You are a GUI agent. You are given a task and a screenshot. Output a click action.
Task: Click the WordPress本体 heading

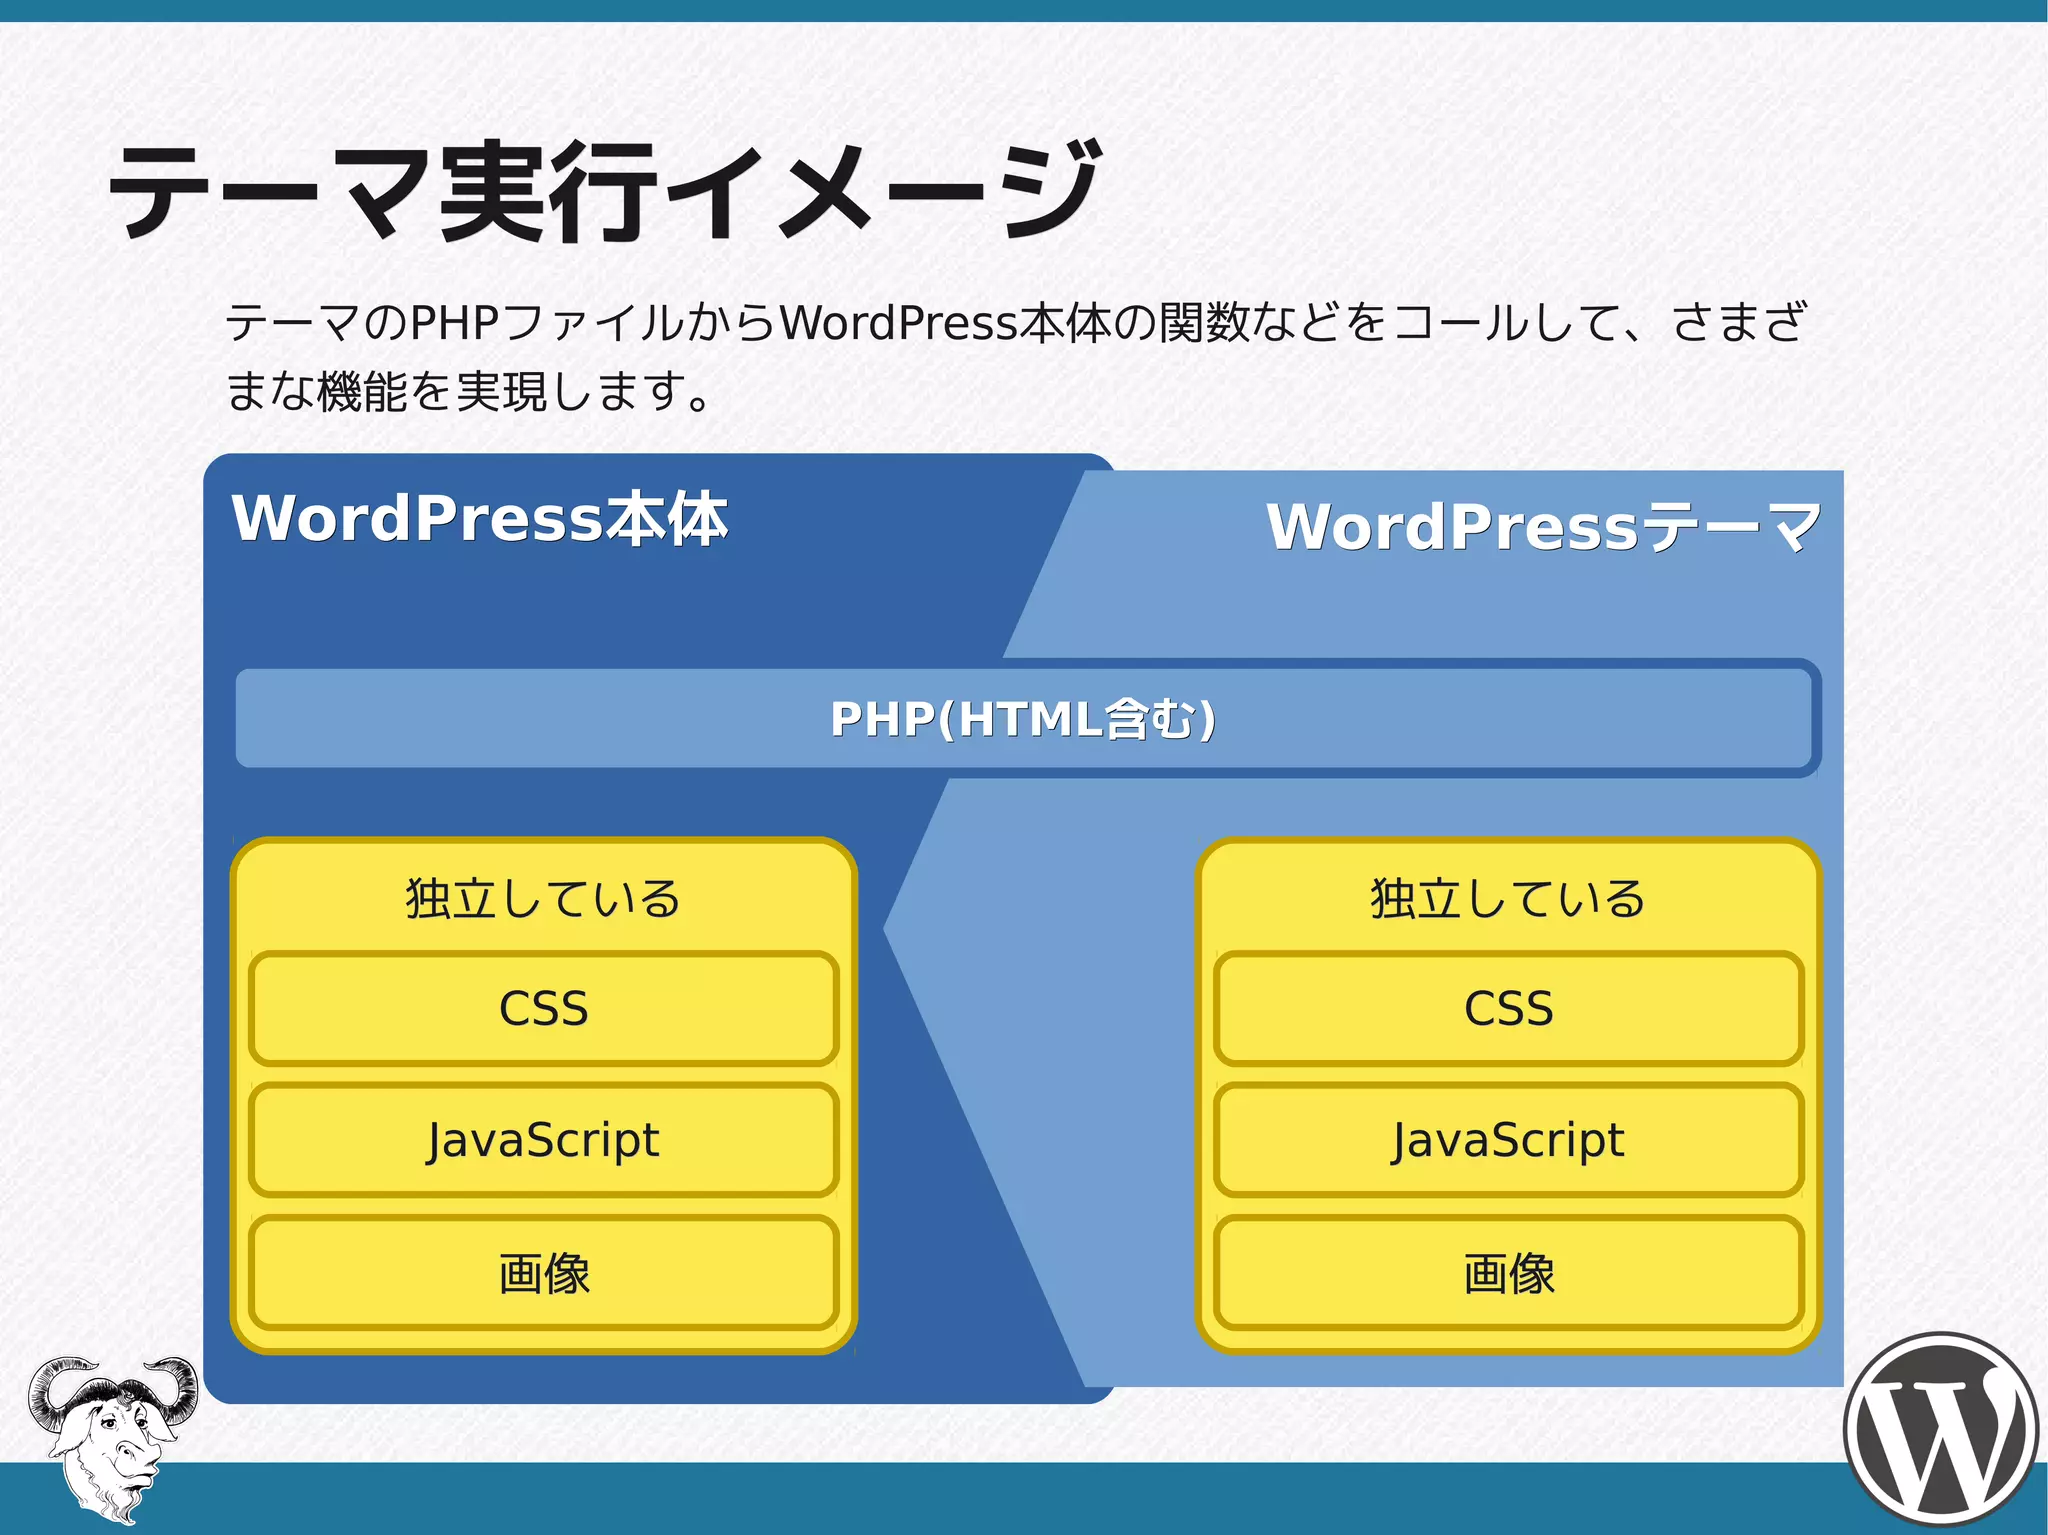[480, 518]
